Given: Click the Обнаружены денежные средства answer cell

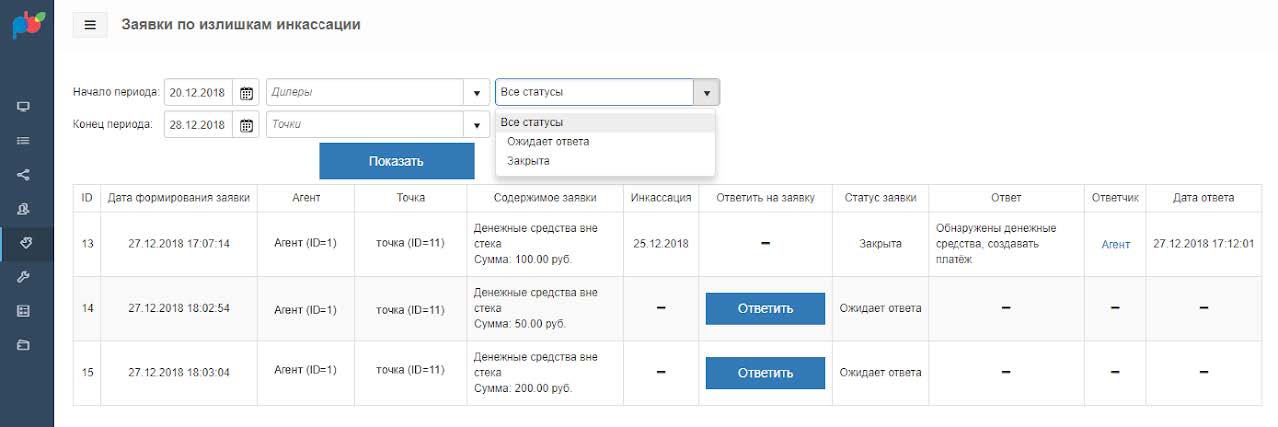Looking at the screenshot, I should pyautogui.click(x=1006, y=244).
